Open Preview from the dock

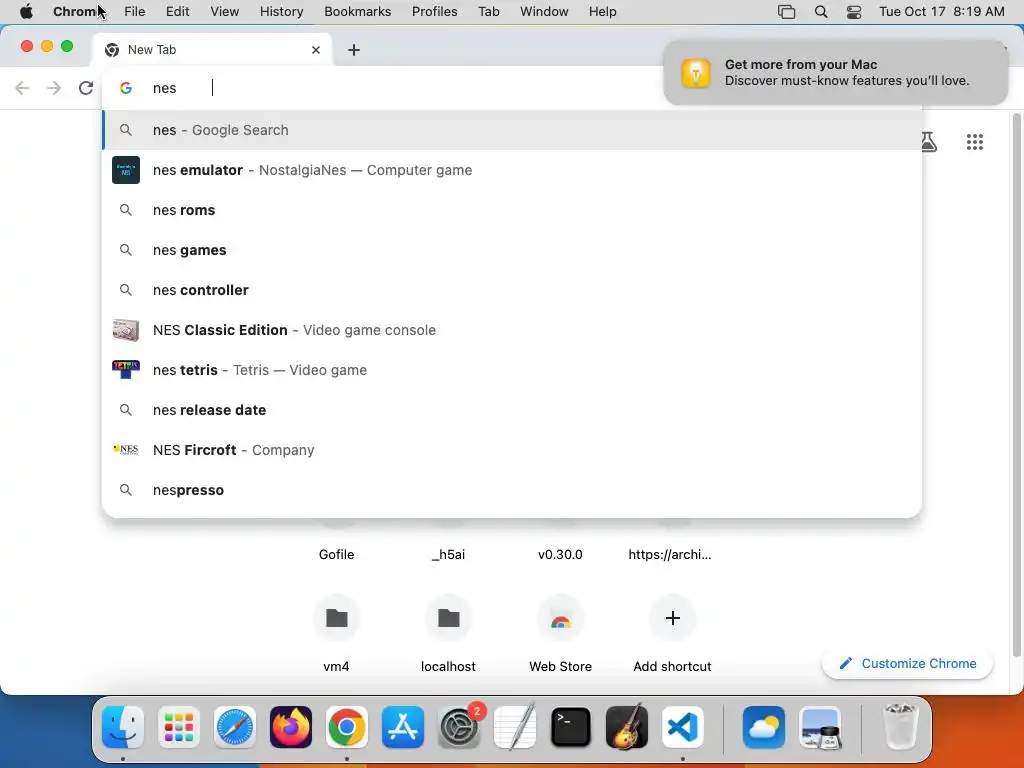[820, 727]
